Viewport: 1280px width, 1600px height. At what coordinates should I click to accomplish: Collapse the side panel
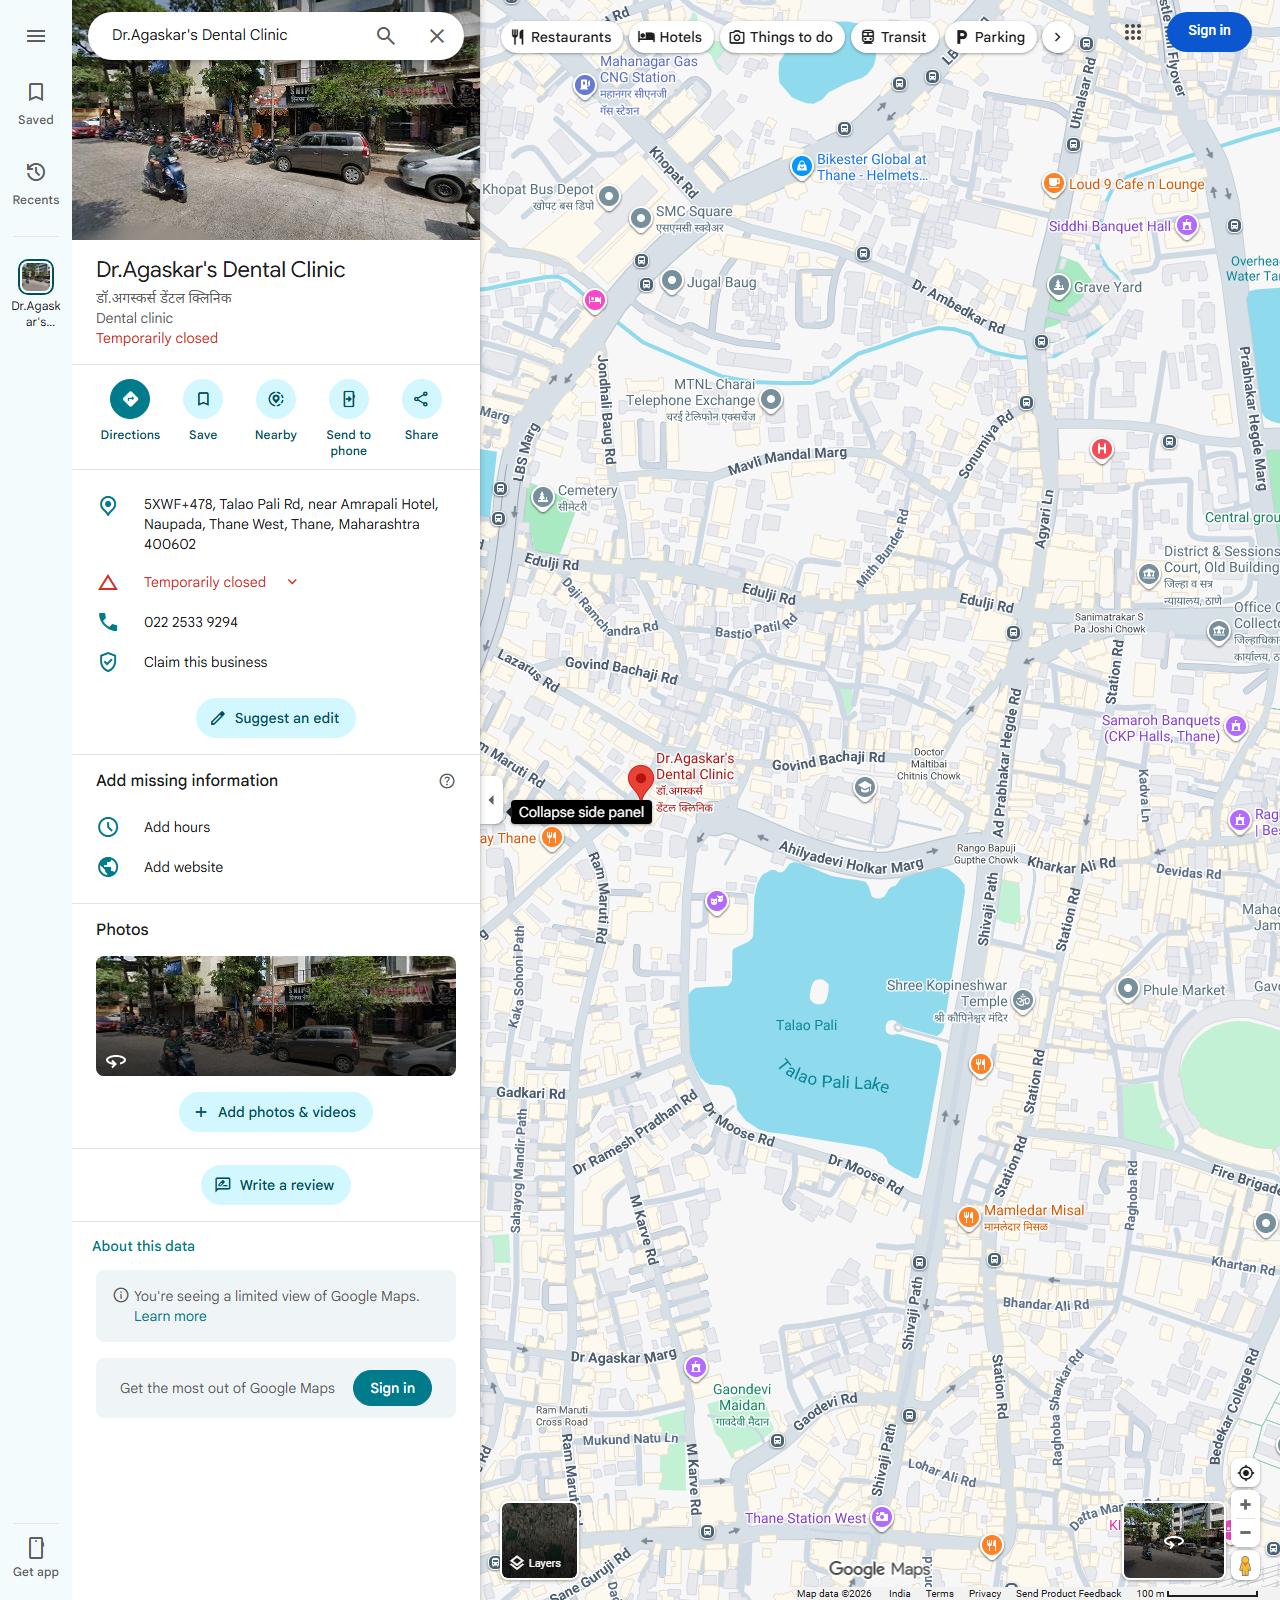point(491,800)
